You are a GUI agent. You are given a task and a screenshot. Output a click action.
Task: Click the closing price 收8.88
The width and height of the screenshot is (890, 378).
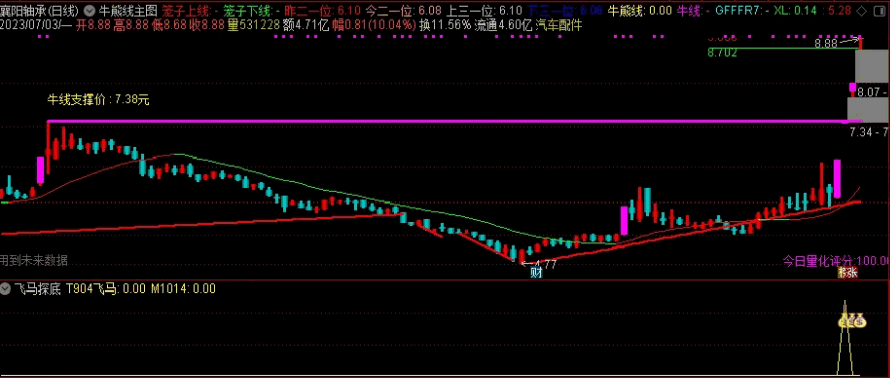pos(207,24)
